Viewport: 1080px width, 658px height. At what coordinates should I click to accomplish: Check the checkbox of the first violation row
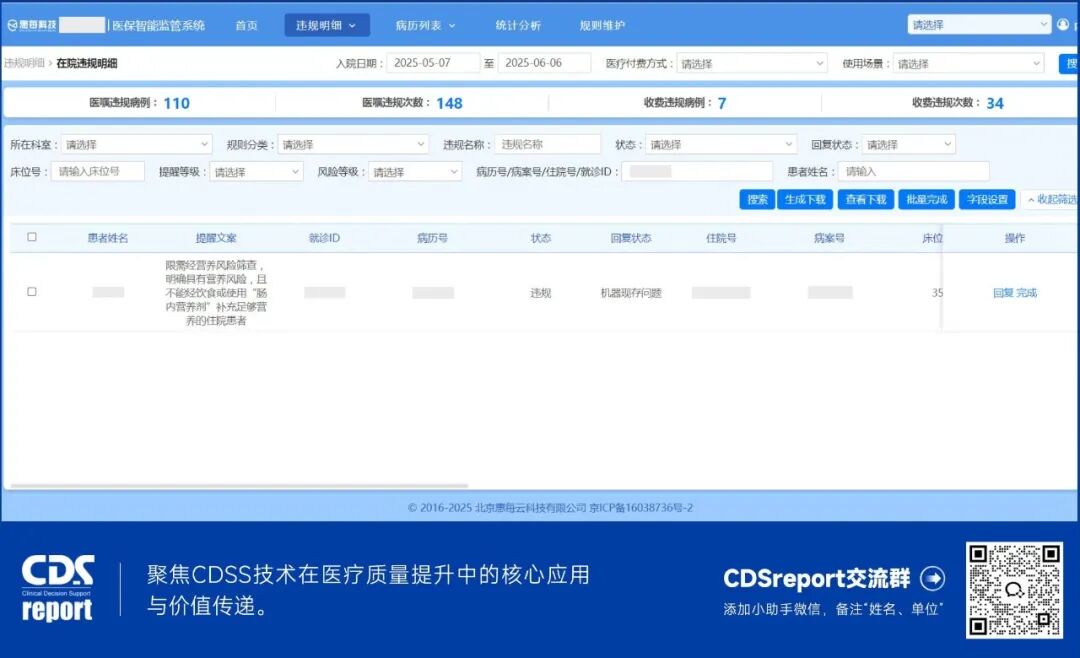pyautogui.click(x=31, y=291)
